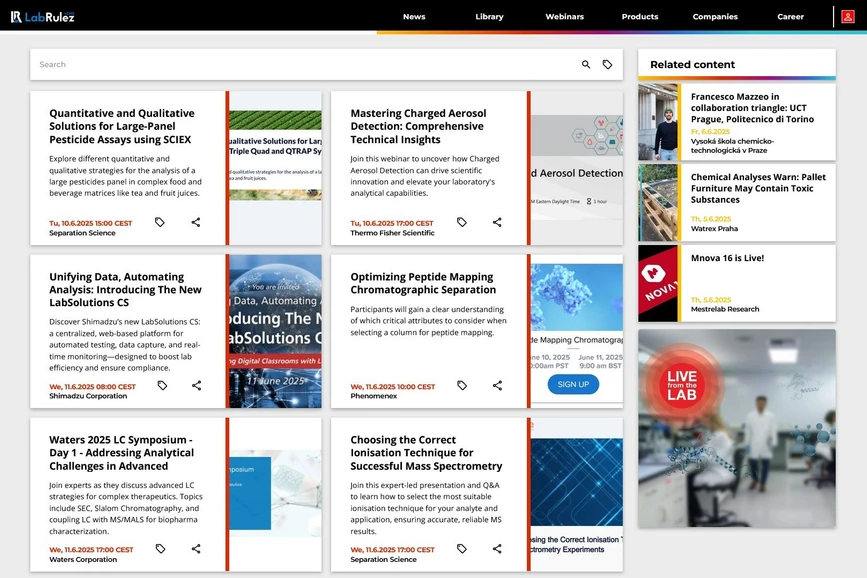Click the Aerosol Detection webinar thumbnail
Screen dimensions: 867x578
577,168
